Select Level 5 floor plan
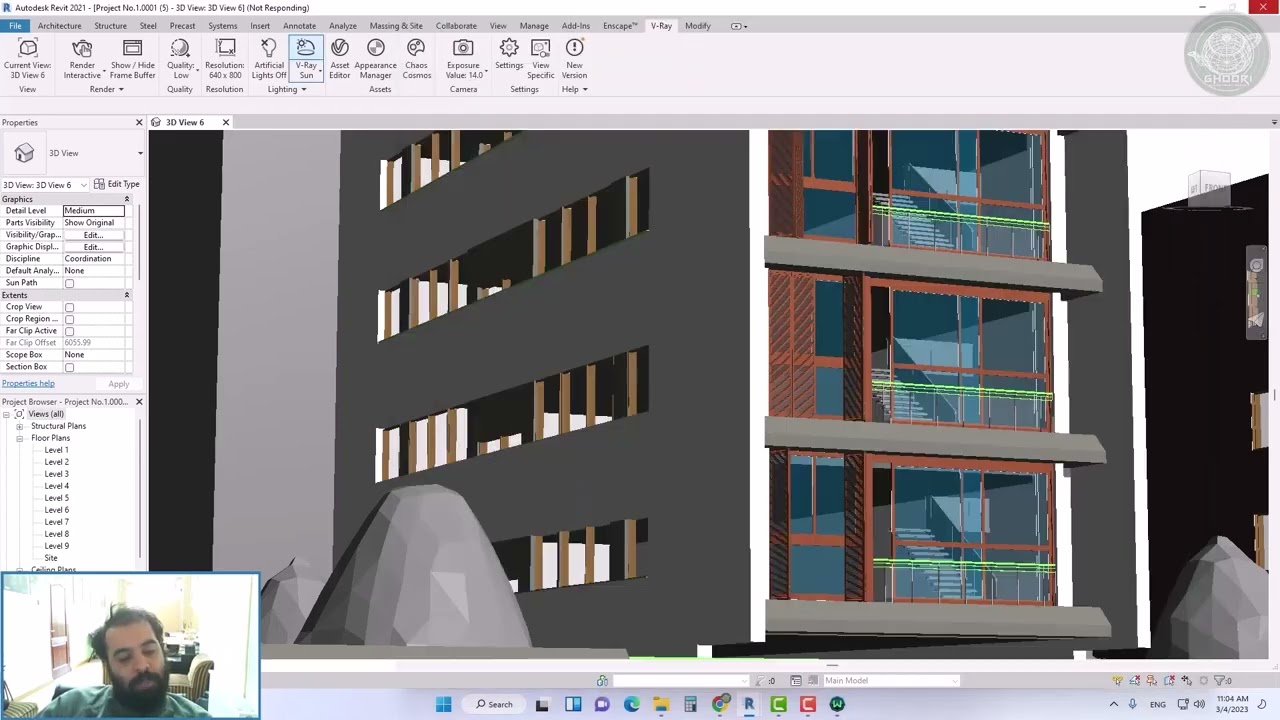Image resolution: width=1280 pixels, height=720 pixels. pos(56,498)
